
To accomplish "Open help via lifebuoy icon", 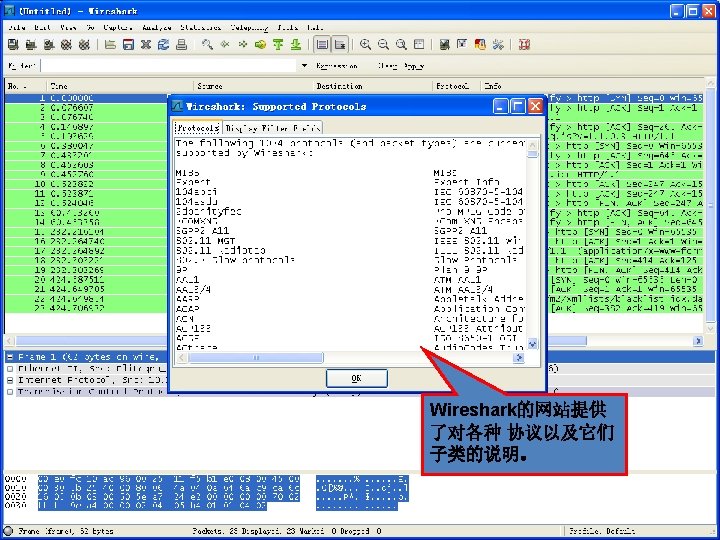I will point(524,45).
